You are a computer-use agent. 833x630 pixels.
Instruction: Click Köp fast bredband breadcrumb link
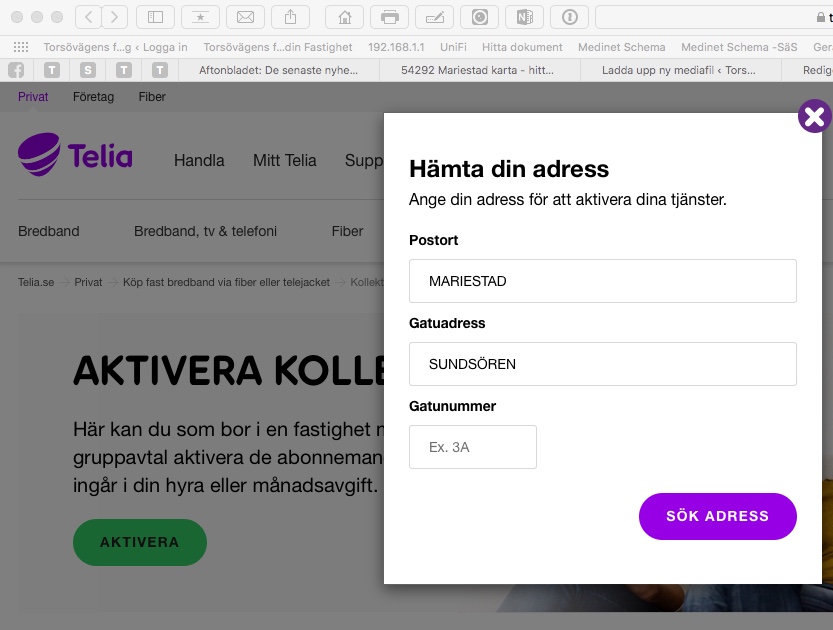[x=226, y=282]
